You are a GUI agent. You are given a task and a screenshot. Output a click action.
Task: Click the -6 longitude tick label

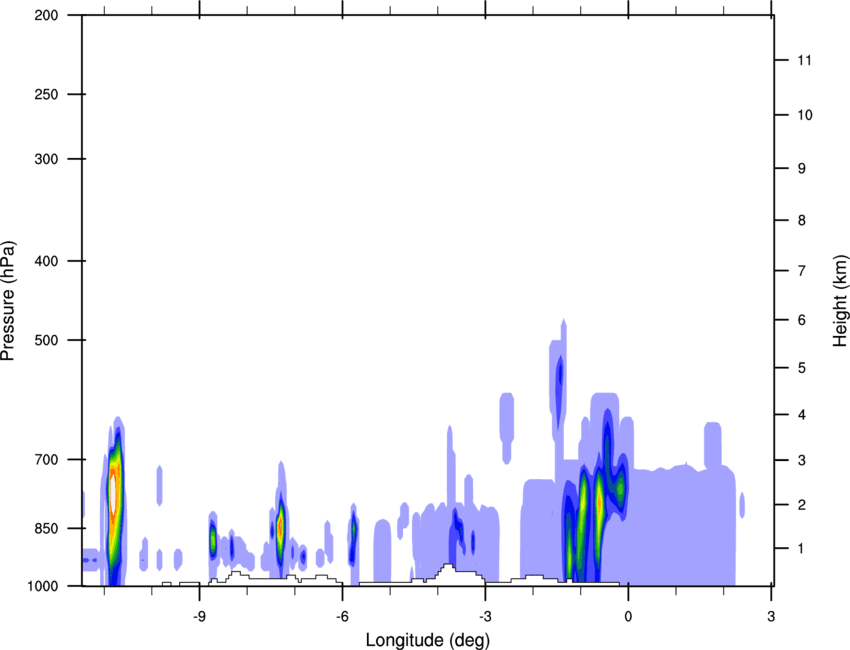342,617
